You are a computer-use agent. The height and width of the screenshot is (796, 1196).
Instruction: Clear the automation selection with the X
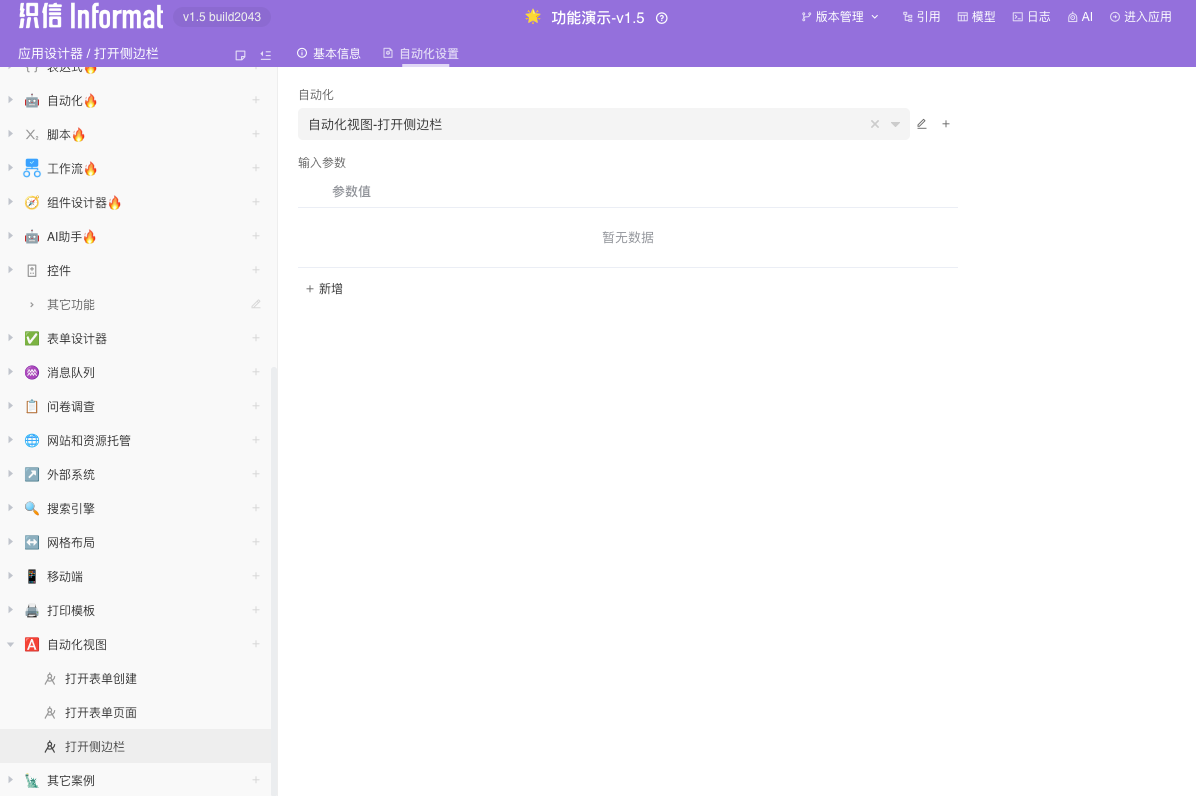pos(874,123)
